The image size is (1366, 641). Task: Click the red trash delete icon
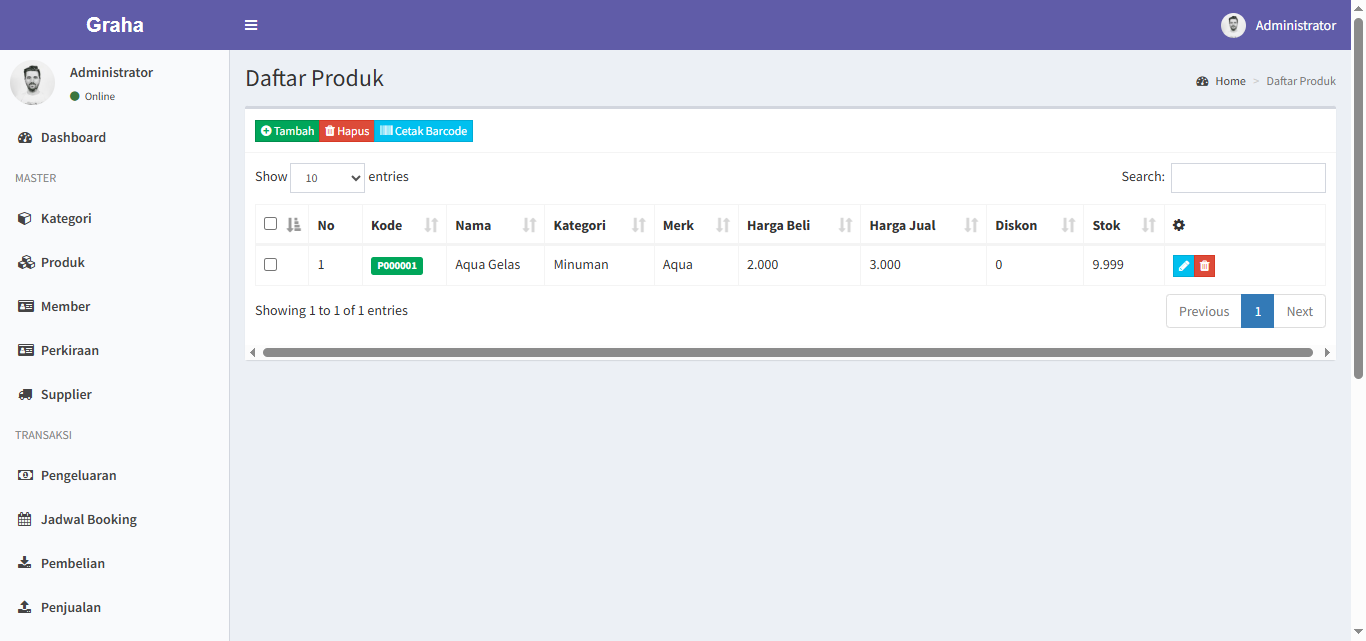coord(1205,266)
